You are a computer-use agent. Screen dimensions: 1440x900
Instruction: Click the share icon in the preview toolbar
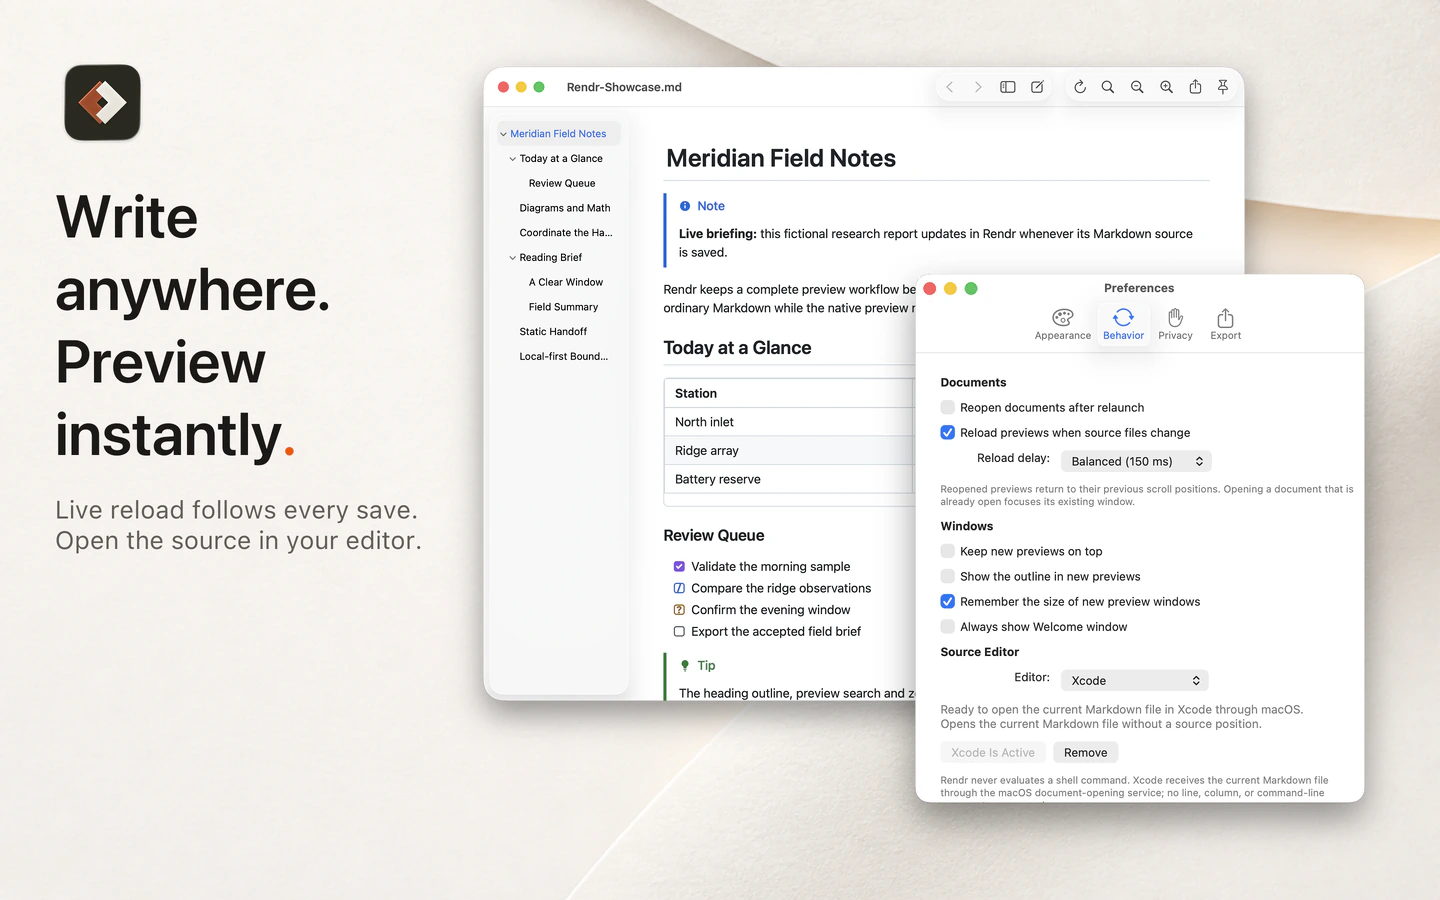pos(1195,87)
